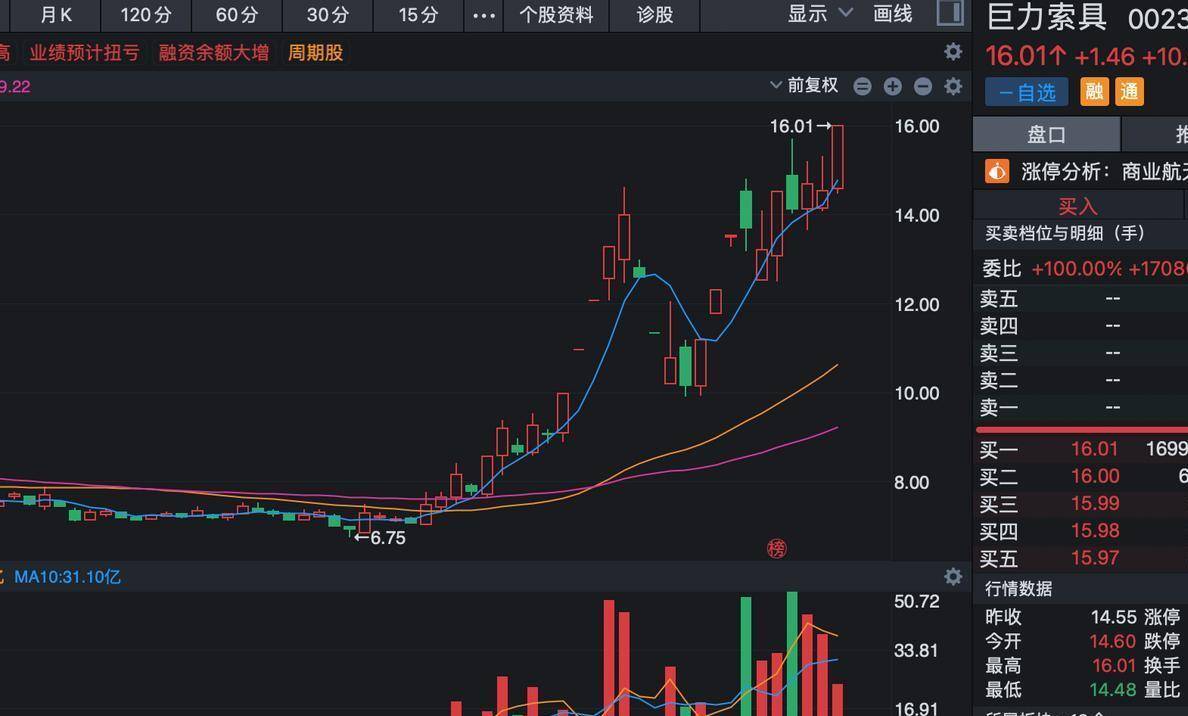Click the 涨停分析 orange icon
The height and width of the screenshot is (716, 1188).
(x=997, y=172)
